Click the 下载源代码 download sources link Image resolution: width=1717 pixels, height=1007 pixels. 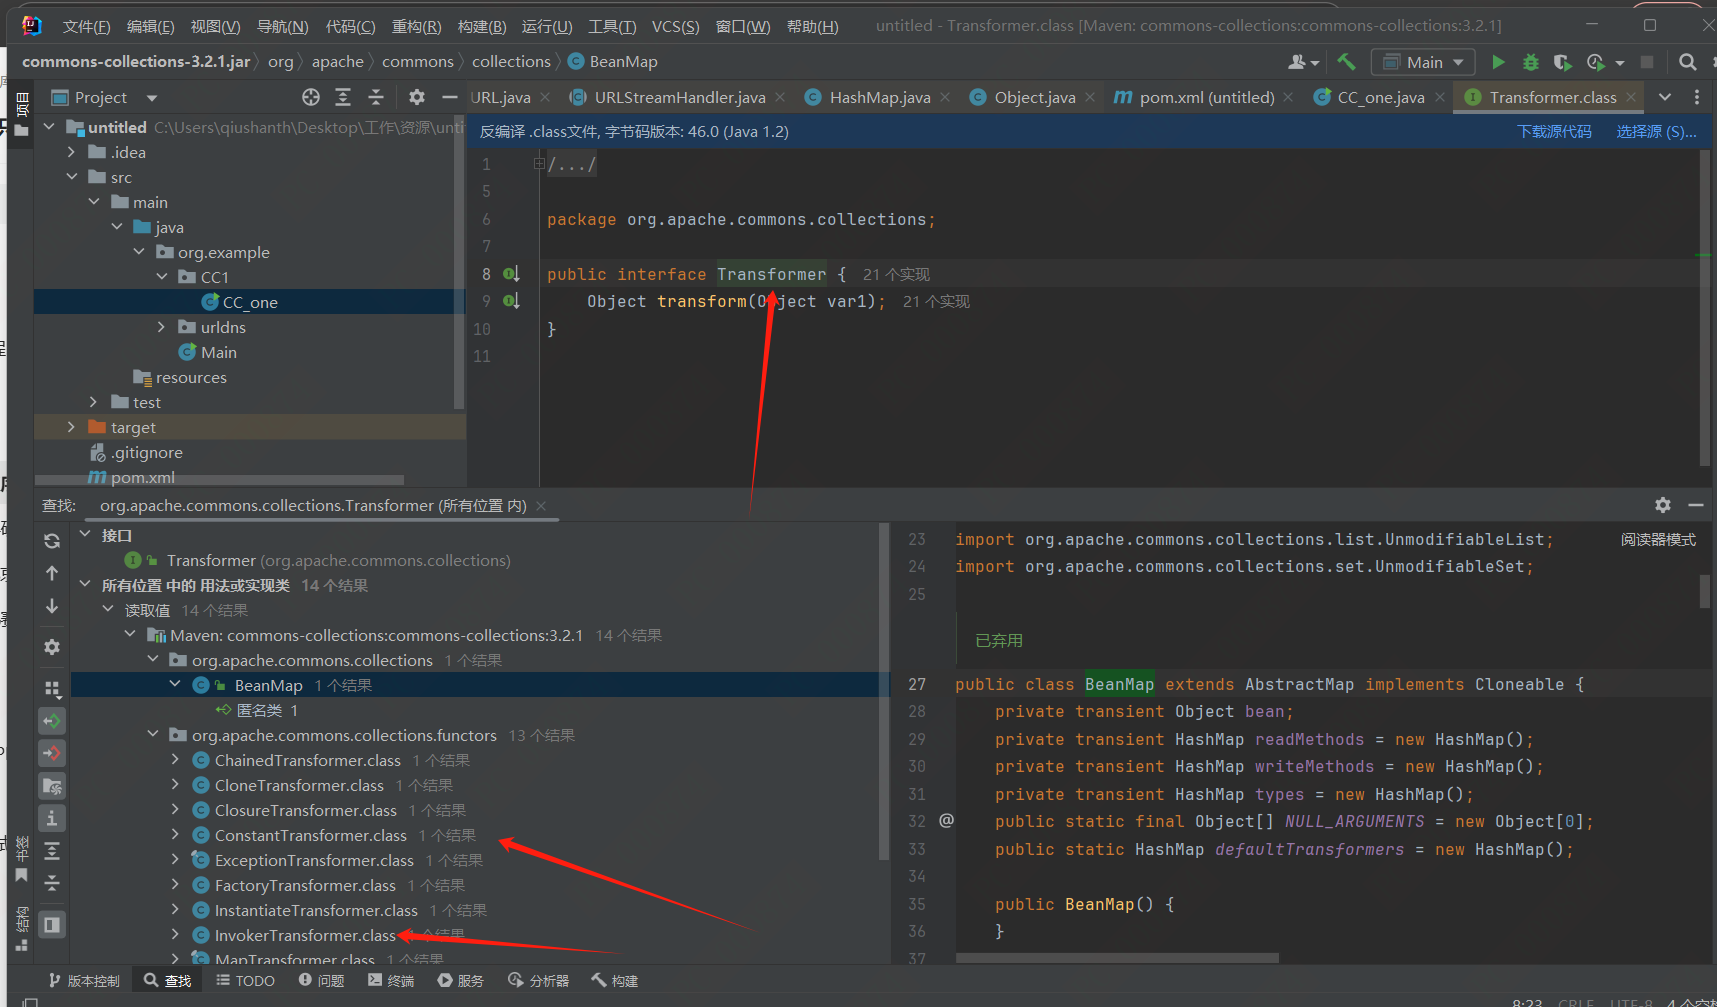(1554, 131)
